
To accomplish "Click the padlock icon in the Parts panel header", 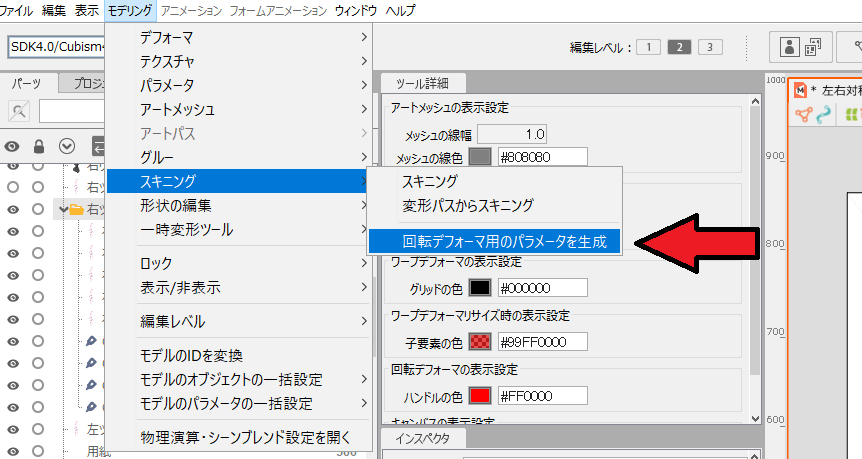I will (x=38, y=146).
